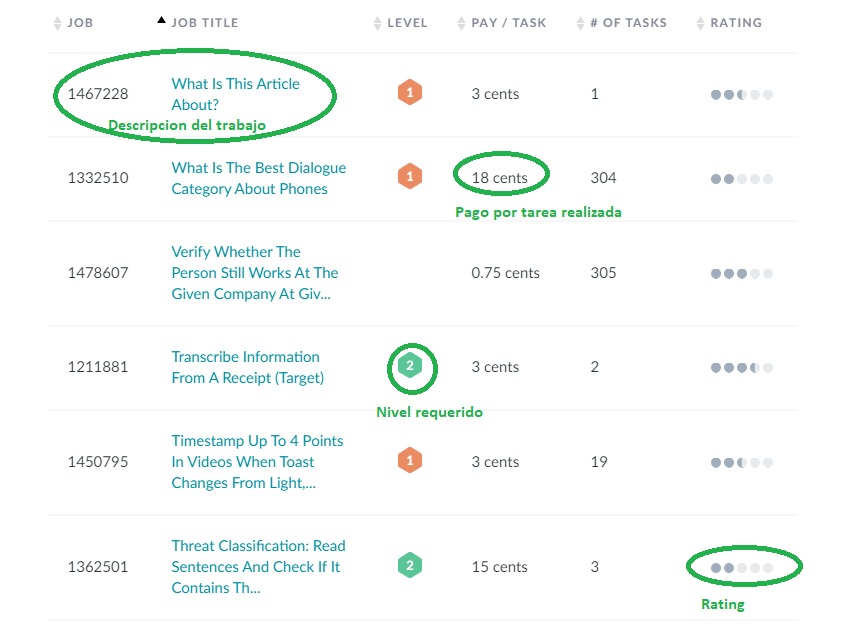
Task: Open 'Timestamp Up To 4 Points' job
Action: [256, 461]
